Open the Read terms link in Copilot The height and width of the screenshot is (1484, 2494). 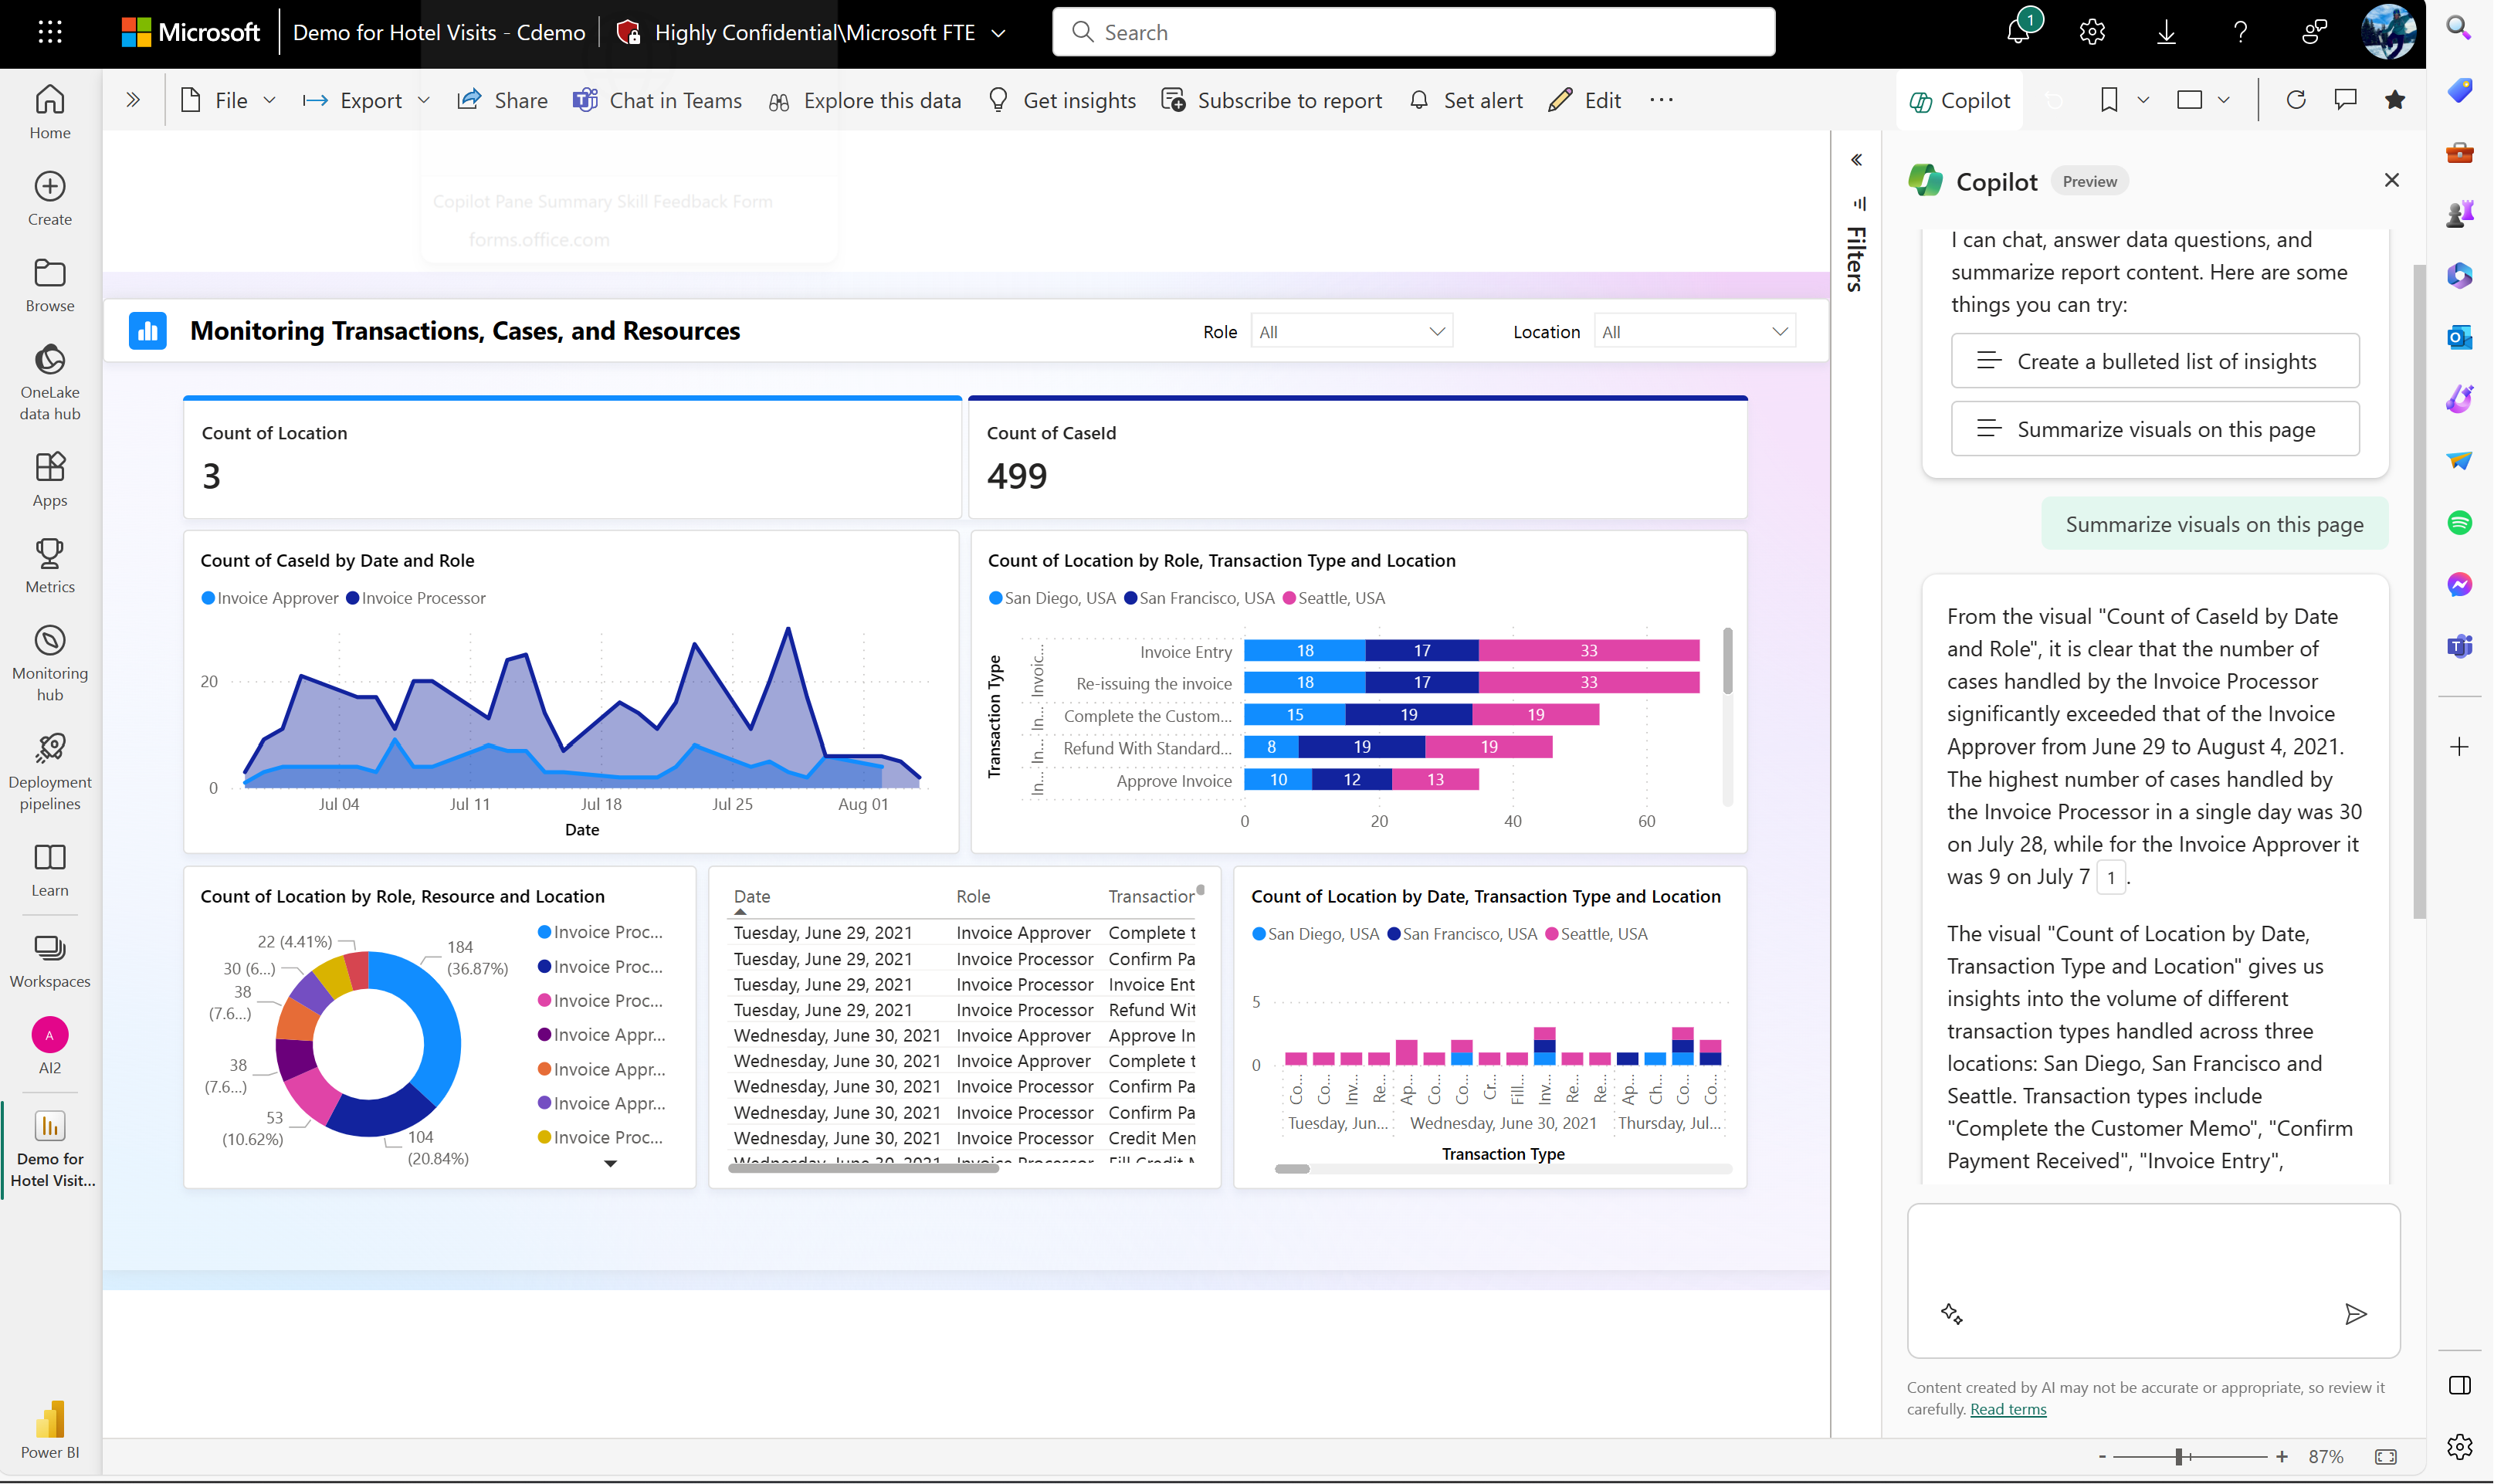(2007, 1408)
